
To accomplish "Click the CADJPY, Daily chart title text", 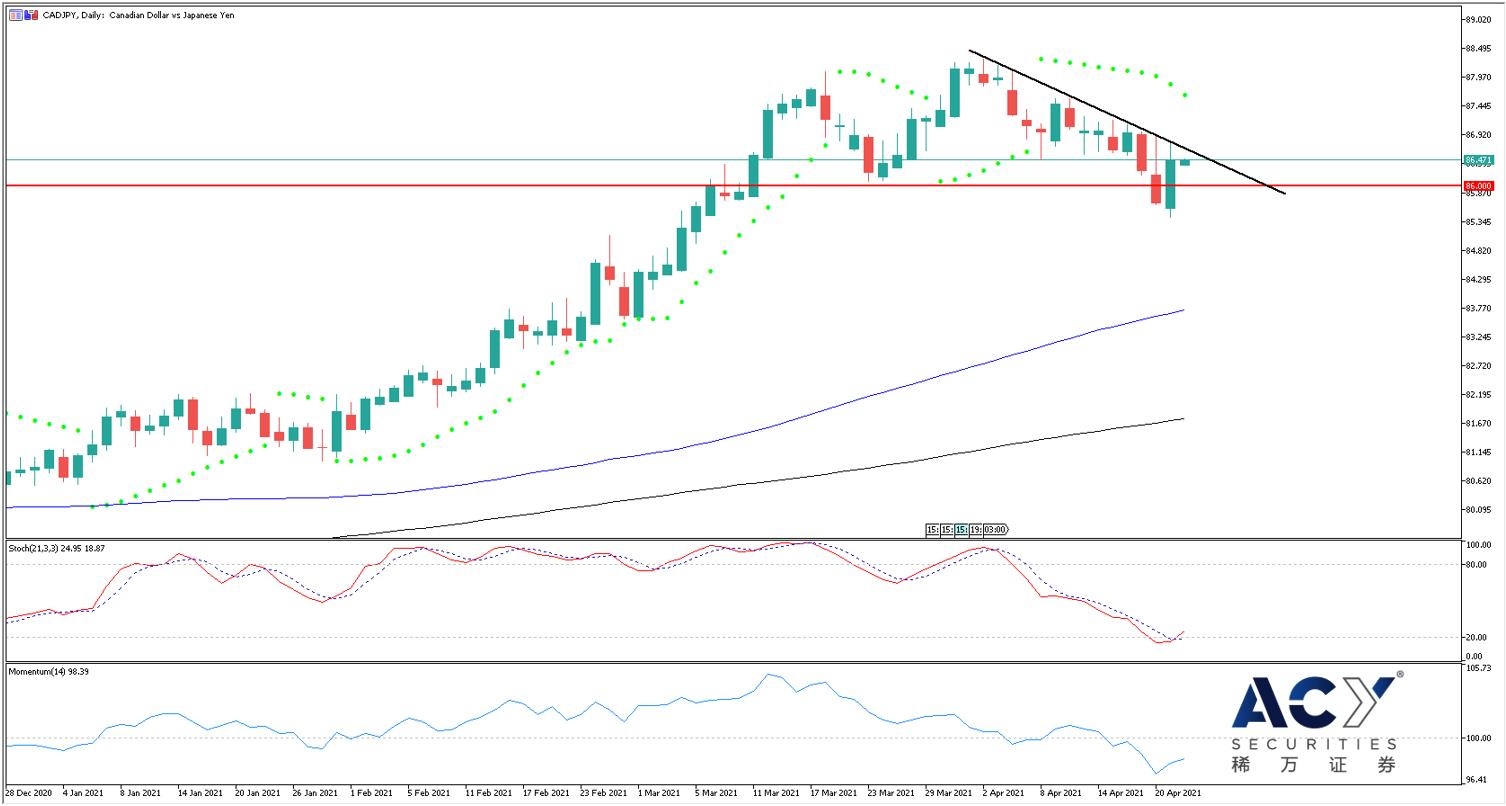I will [138, 15].
